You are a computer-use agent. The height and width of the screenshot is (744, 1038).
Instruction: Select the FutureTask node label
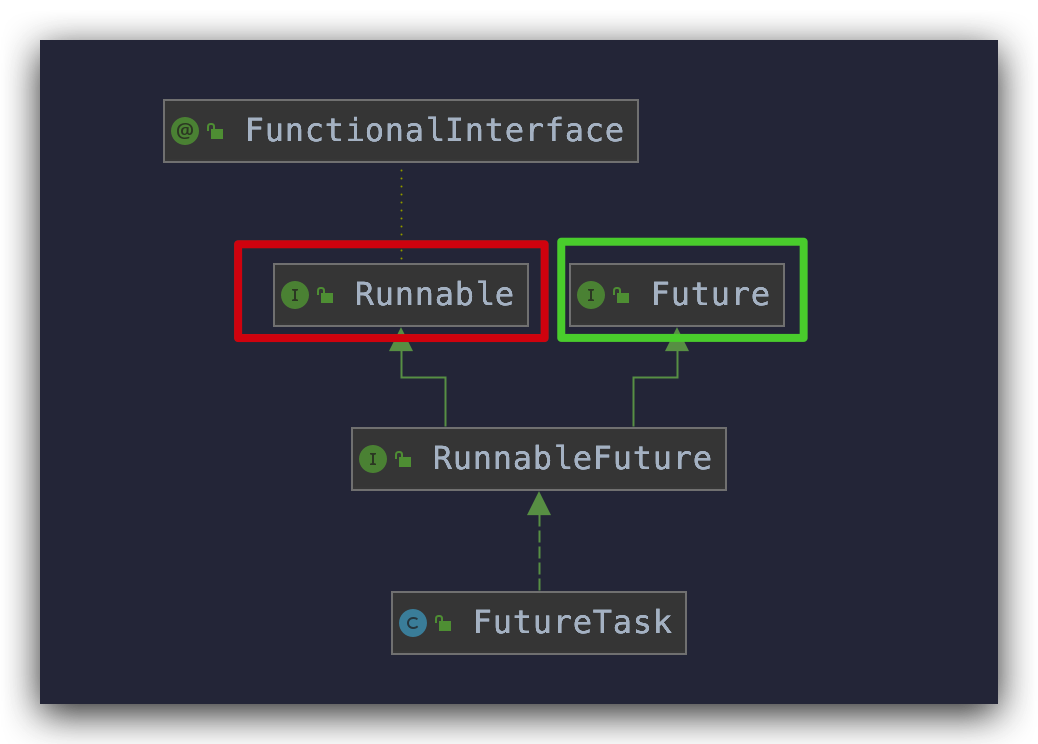click(x=572, y=623)
